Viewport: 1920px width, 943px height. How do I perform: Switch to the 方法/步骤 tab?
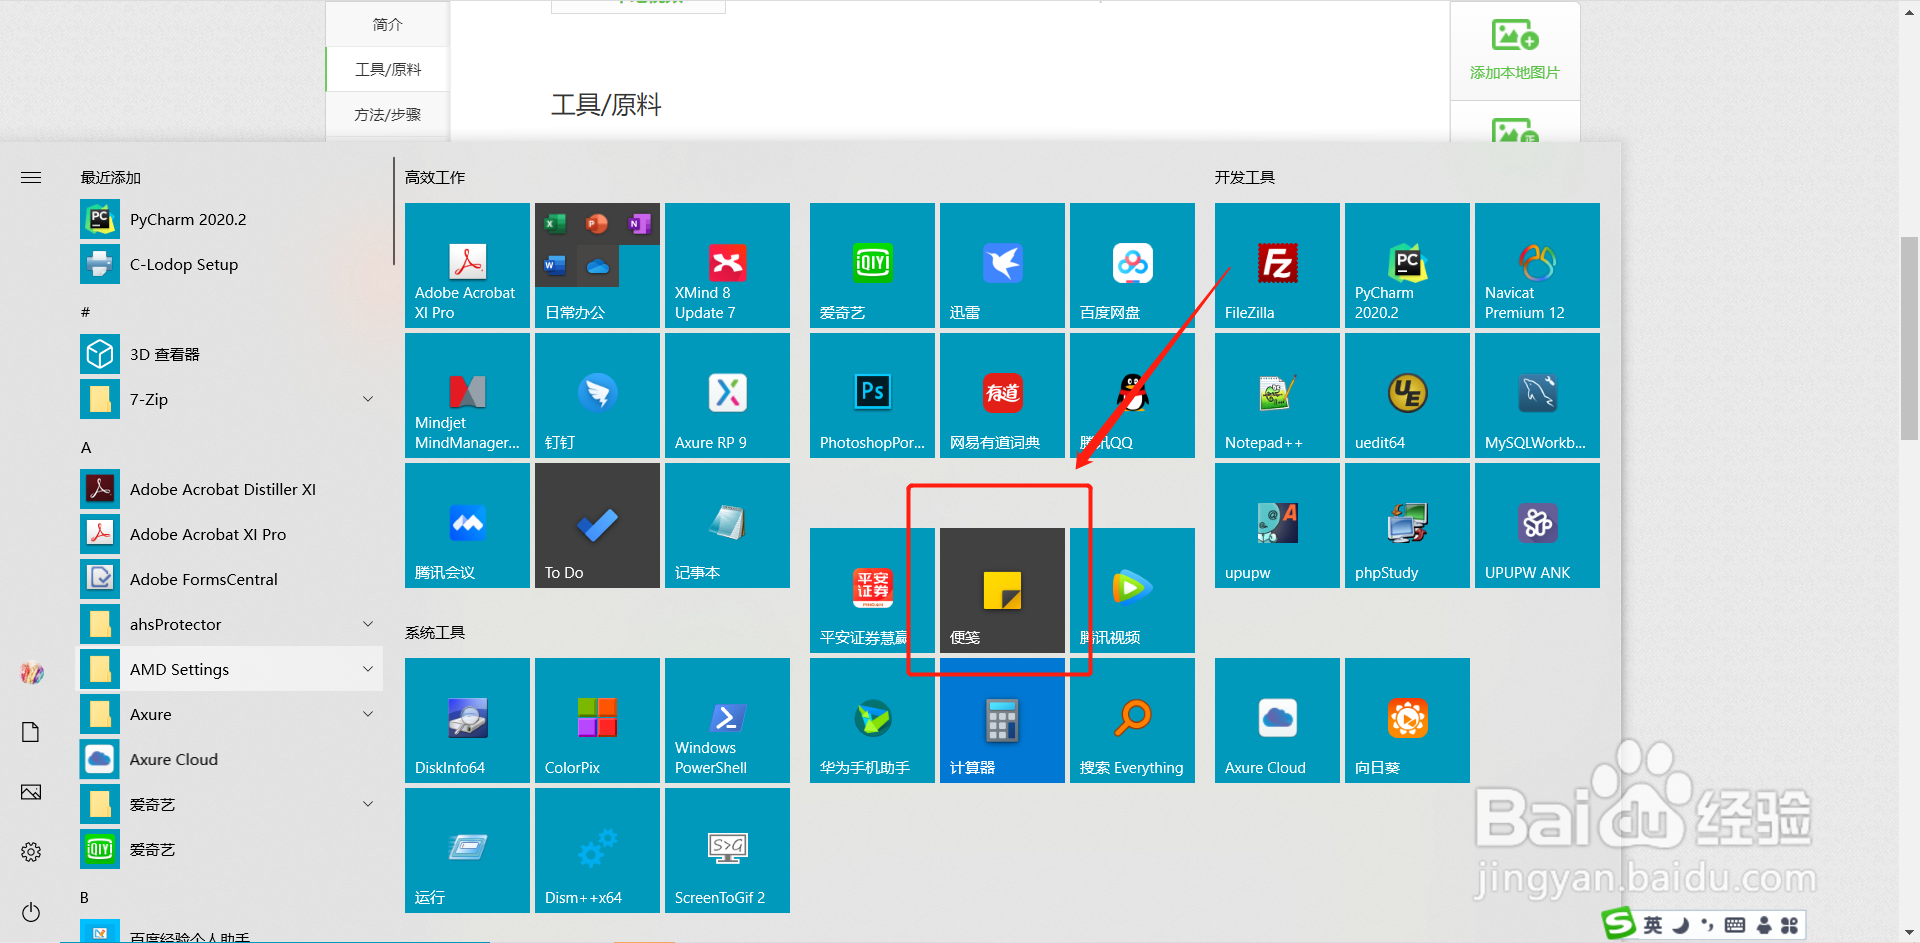coord(387,114)
